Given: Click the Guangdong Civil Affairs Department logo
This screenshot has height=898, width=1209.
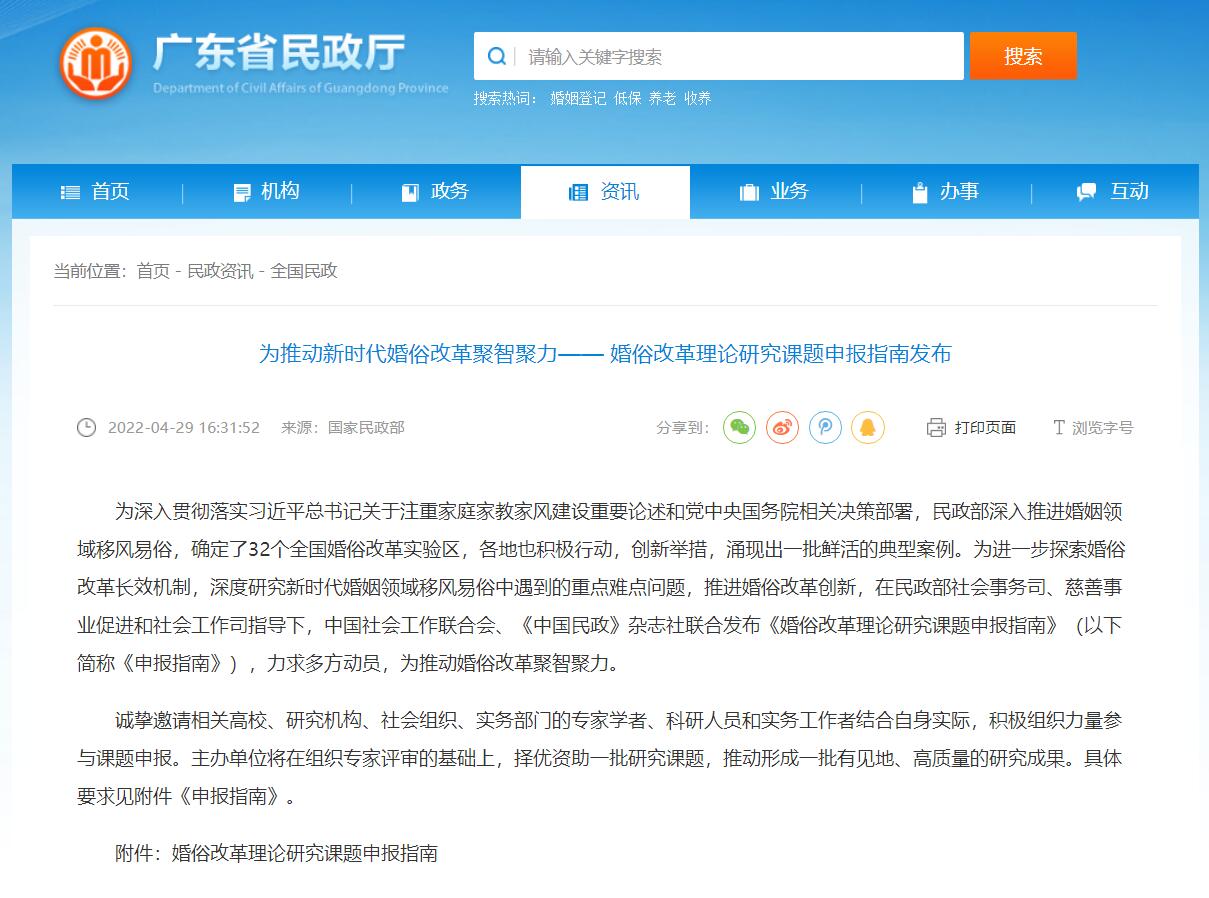Looking at the screenshot, I should 95,62.
